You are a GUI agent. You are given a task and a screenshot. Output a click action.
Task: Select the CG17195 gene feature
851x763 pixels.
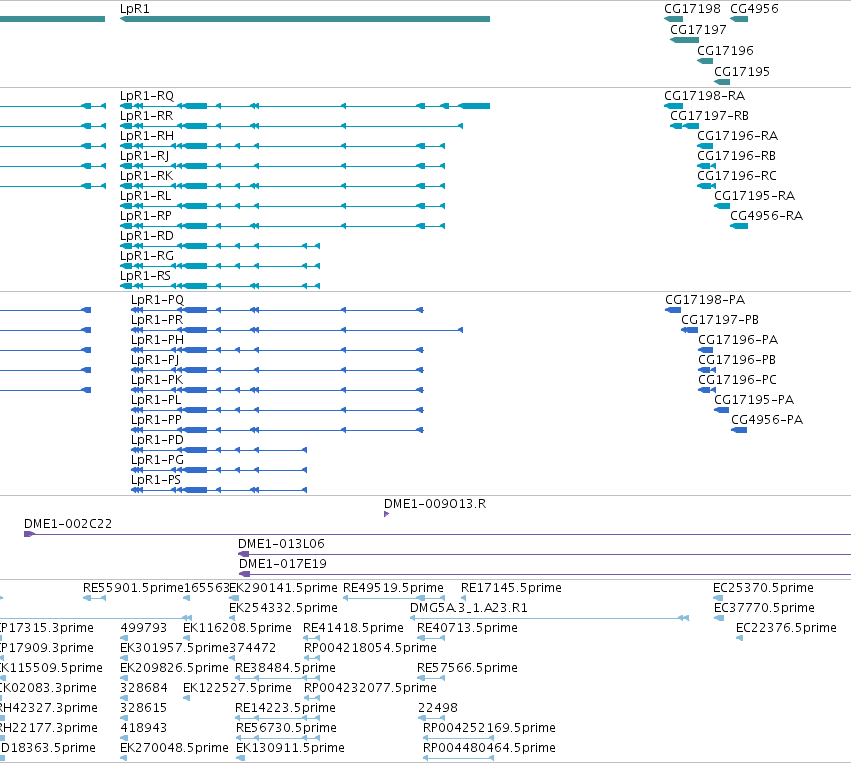722,82
